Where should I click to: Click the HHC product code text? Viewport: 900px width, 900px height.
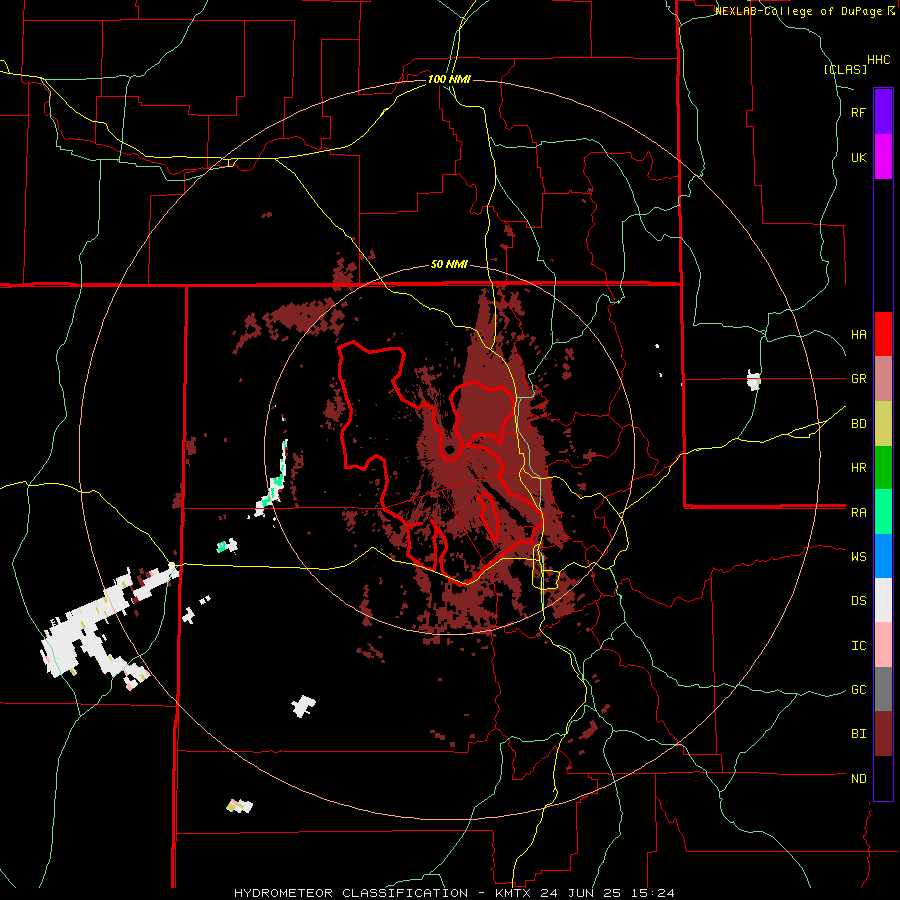[878, 60]
